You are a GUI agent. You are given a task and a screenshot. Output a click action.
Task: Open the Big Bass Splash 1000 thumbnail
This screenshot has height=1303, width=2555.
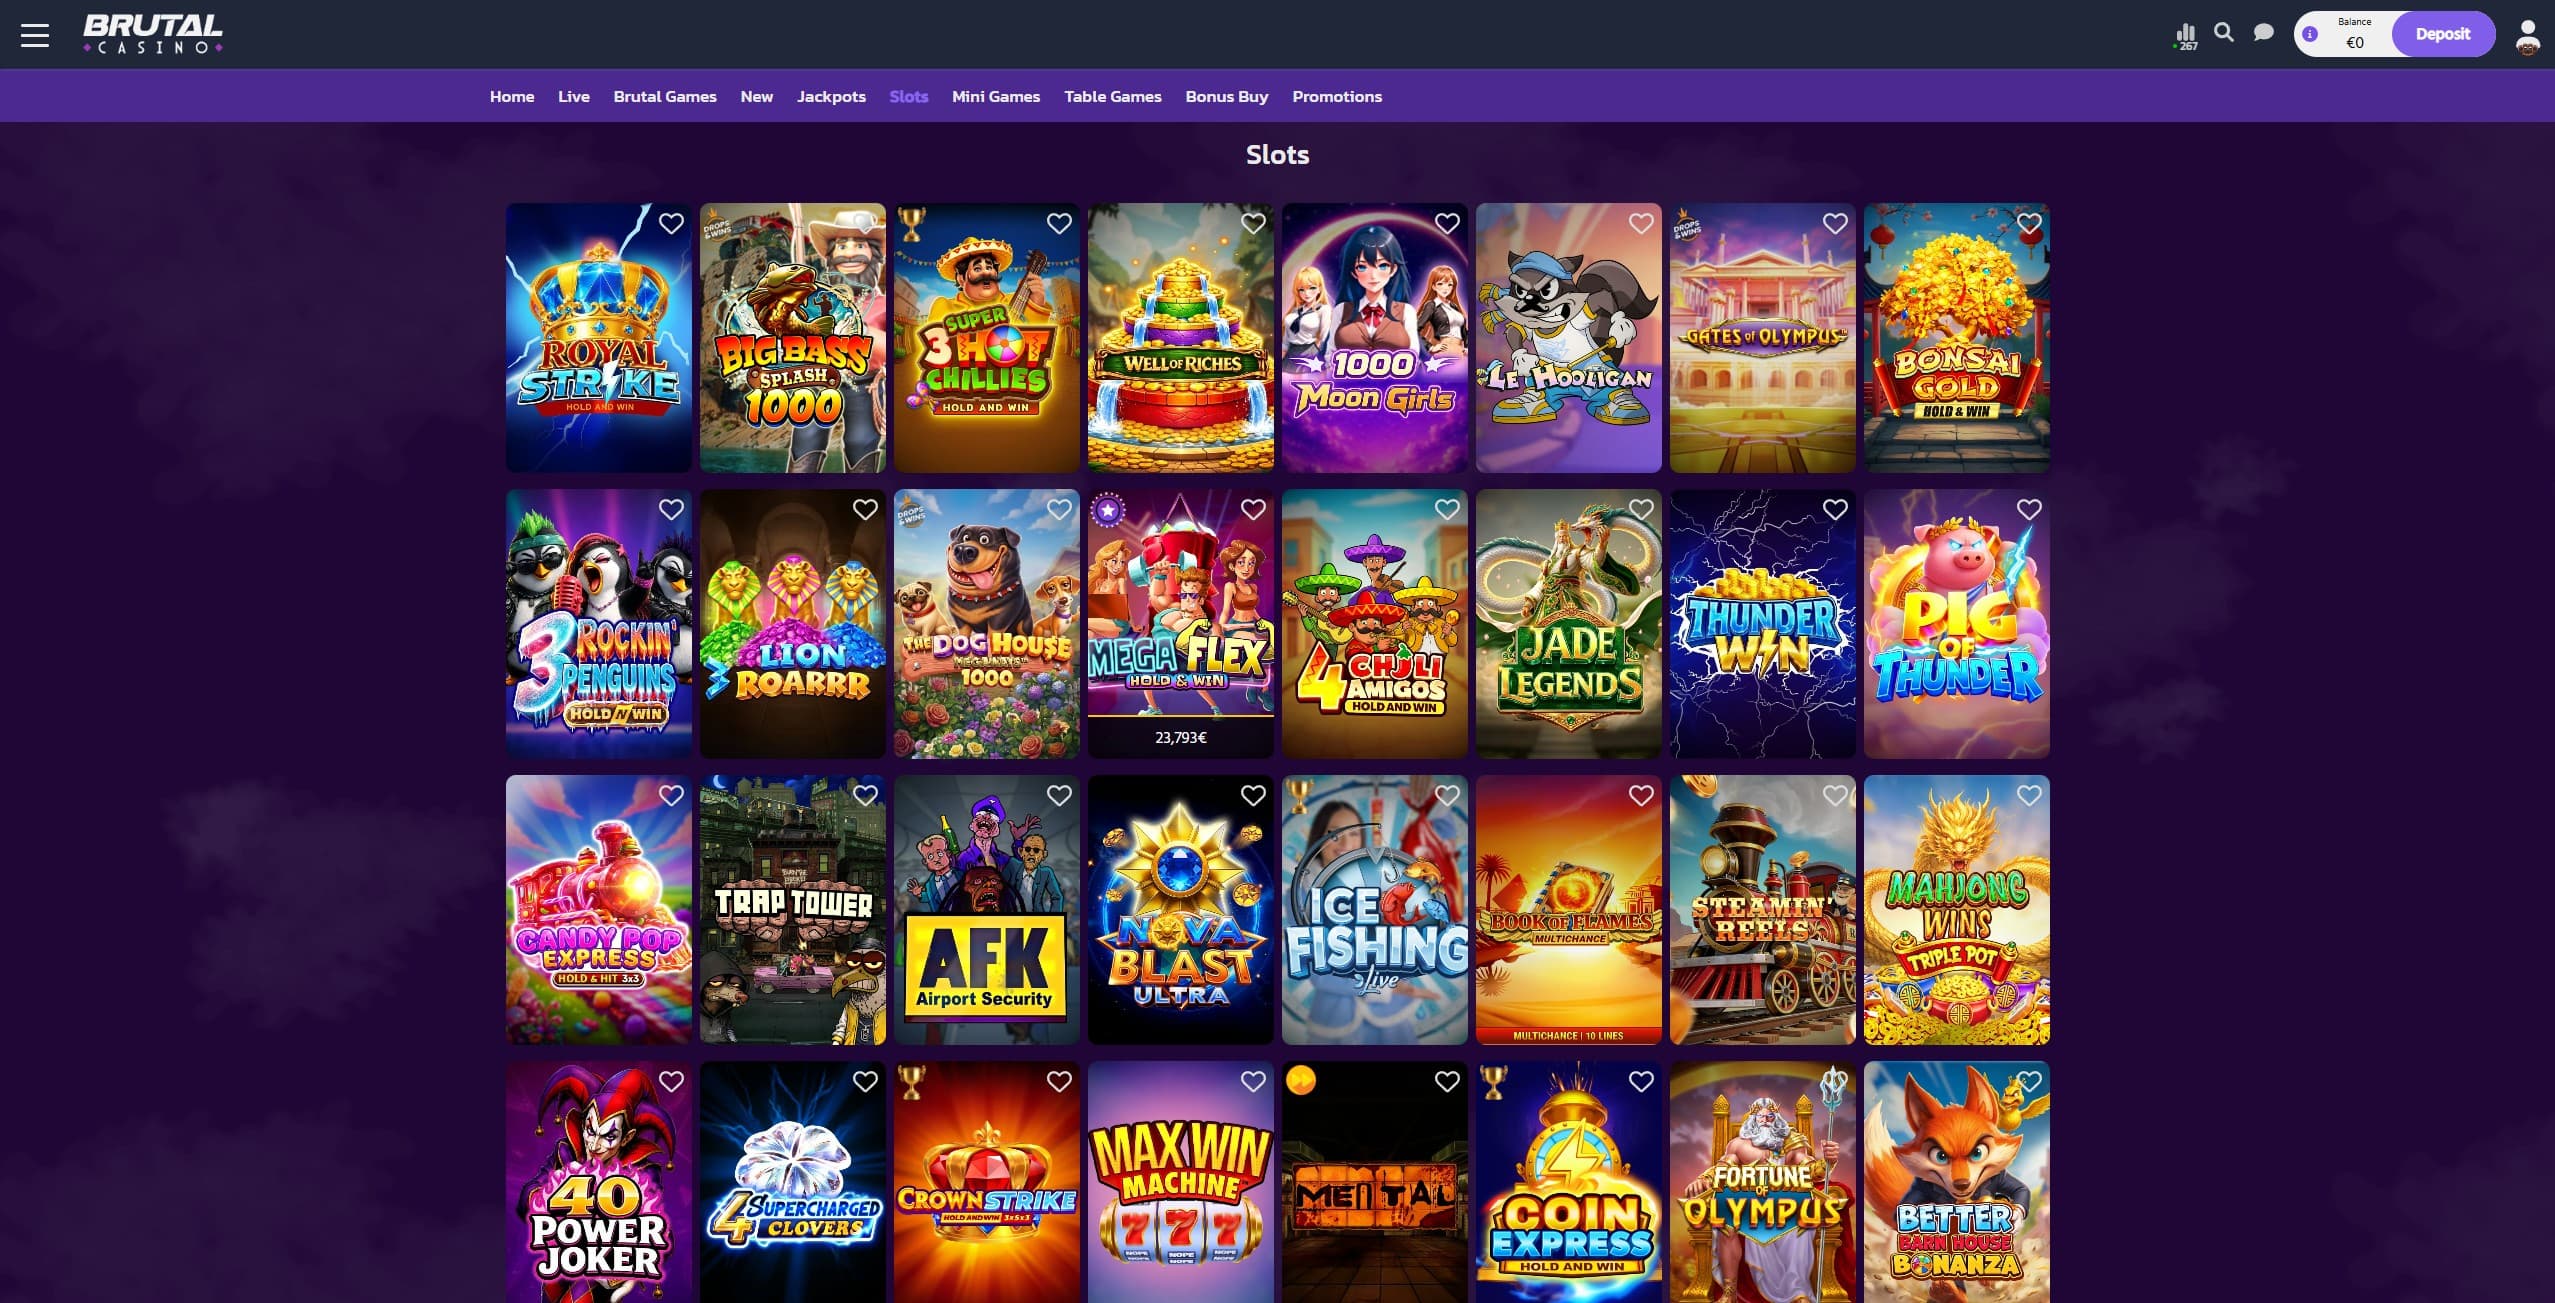click(793, 338)
